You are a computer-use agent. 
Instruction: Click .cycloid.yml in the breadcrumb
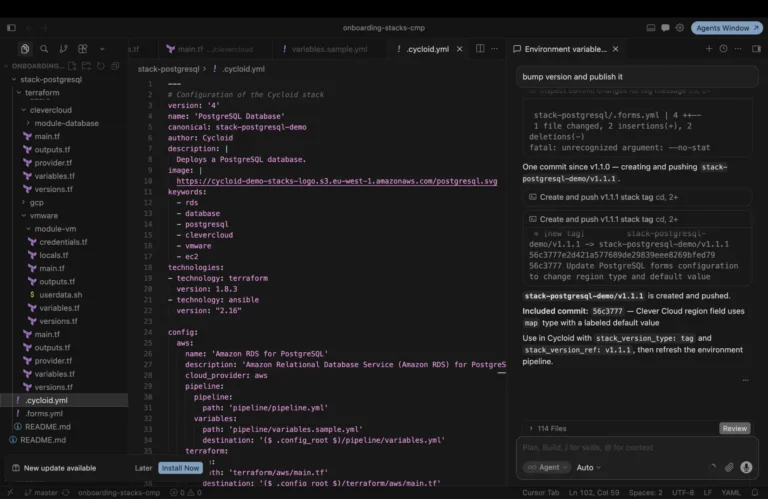[243, 69]
